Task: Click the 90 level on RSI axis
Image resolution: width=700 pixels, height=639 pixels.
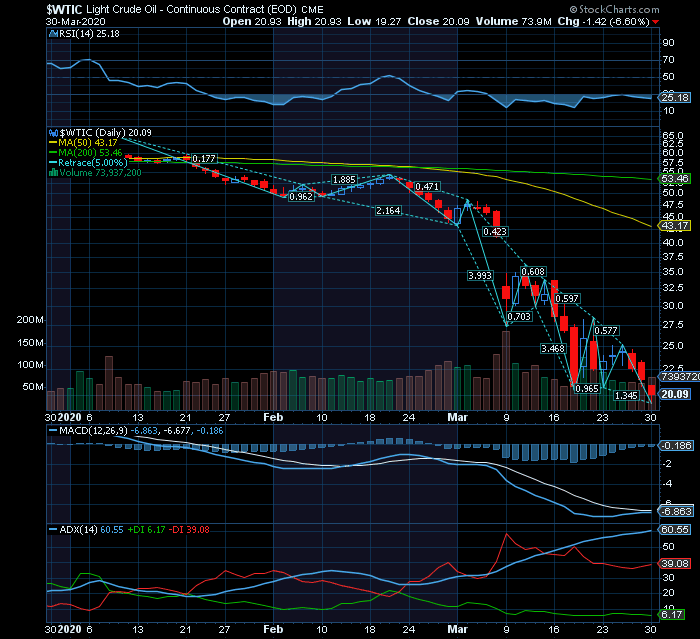Action: (668, 43)
